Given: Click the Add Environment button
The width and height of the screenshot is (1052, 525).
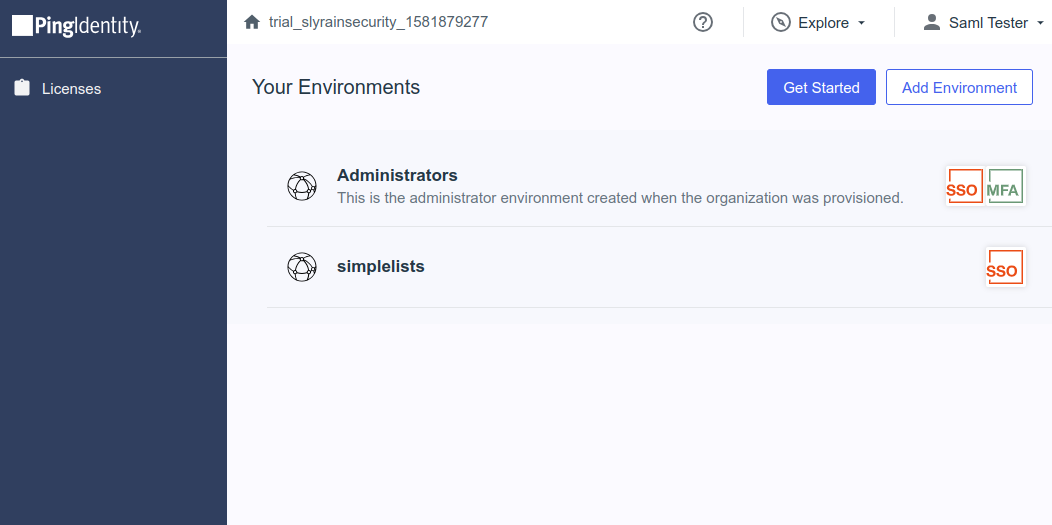Looking at the screenshot, I should (x=959, y=87).
